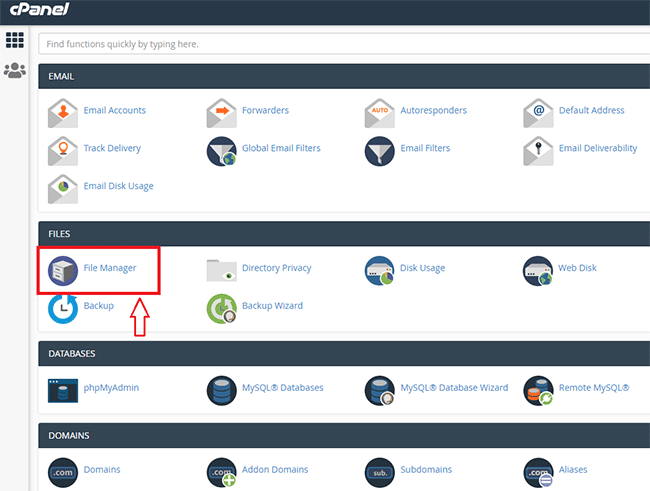This screenshot has width=650, height=491.
Task: Click the Addon Domains plus icon
Action: click(221, 473)
